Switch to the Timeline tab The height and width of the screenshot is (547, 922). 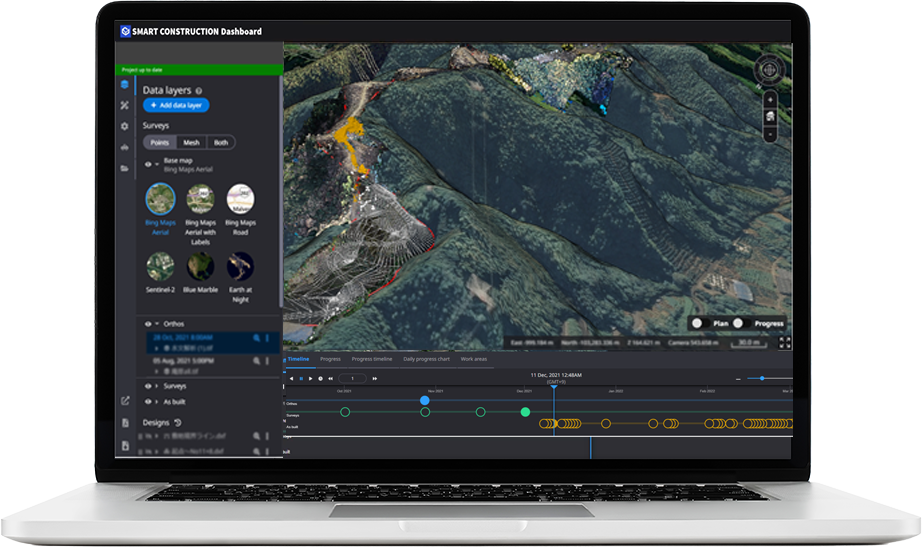click(299, 359)
